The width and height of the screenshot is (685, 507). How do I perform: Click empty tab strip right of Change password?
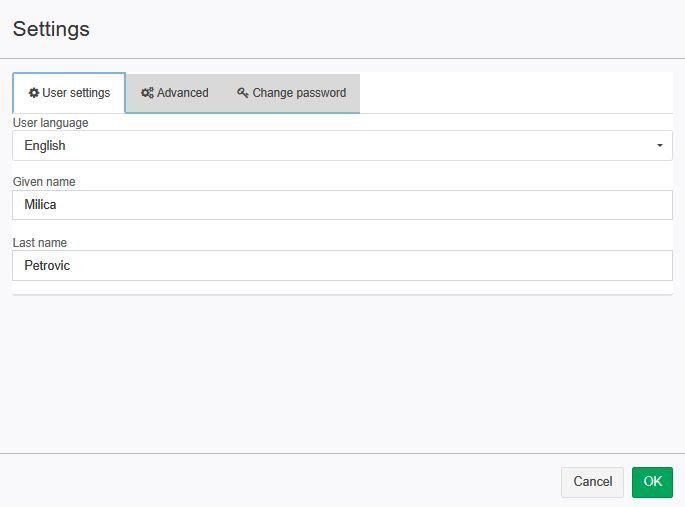tap(515, 93)
